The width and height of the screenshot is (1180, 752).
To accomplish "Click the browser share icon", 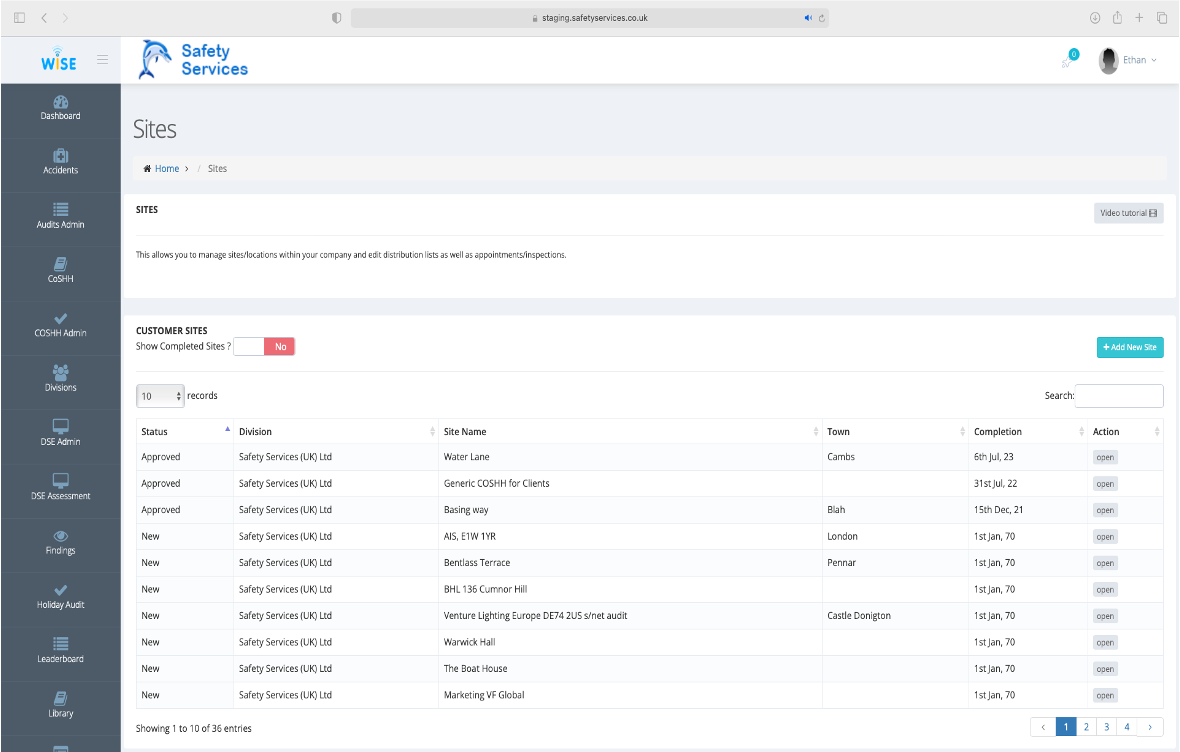I will coord(1118,17).
